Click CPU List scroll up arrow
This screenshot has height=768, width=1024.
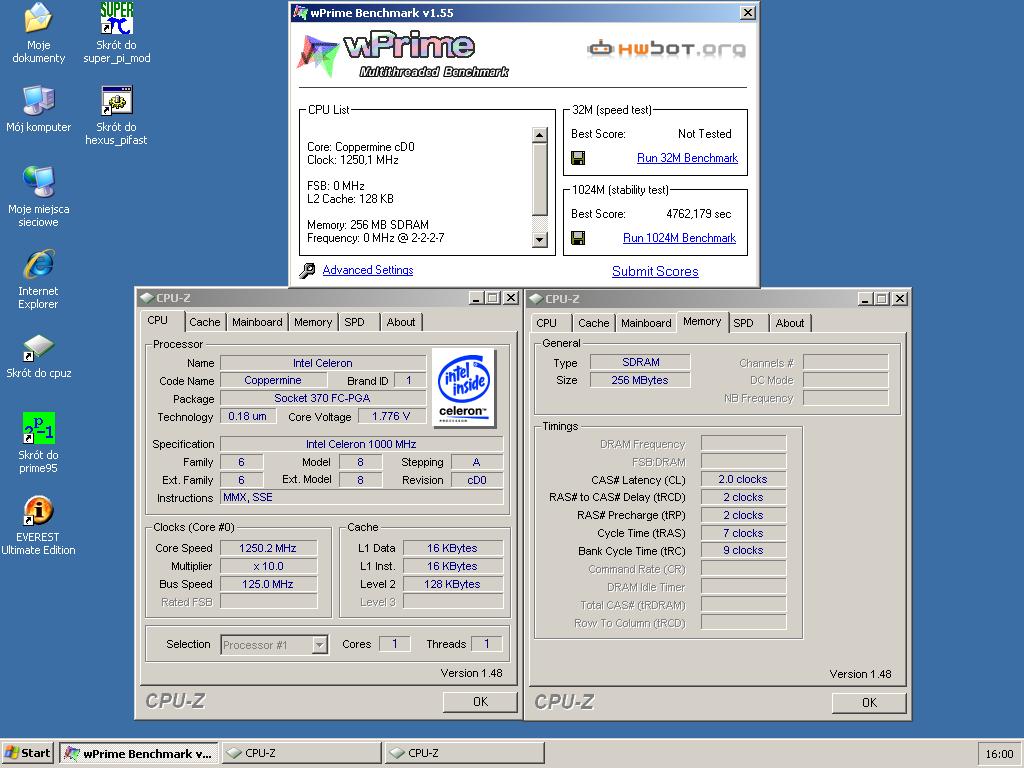[x=539, y=135]
